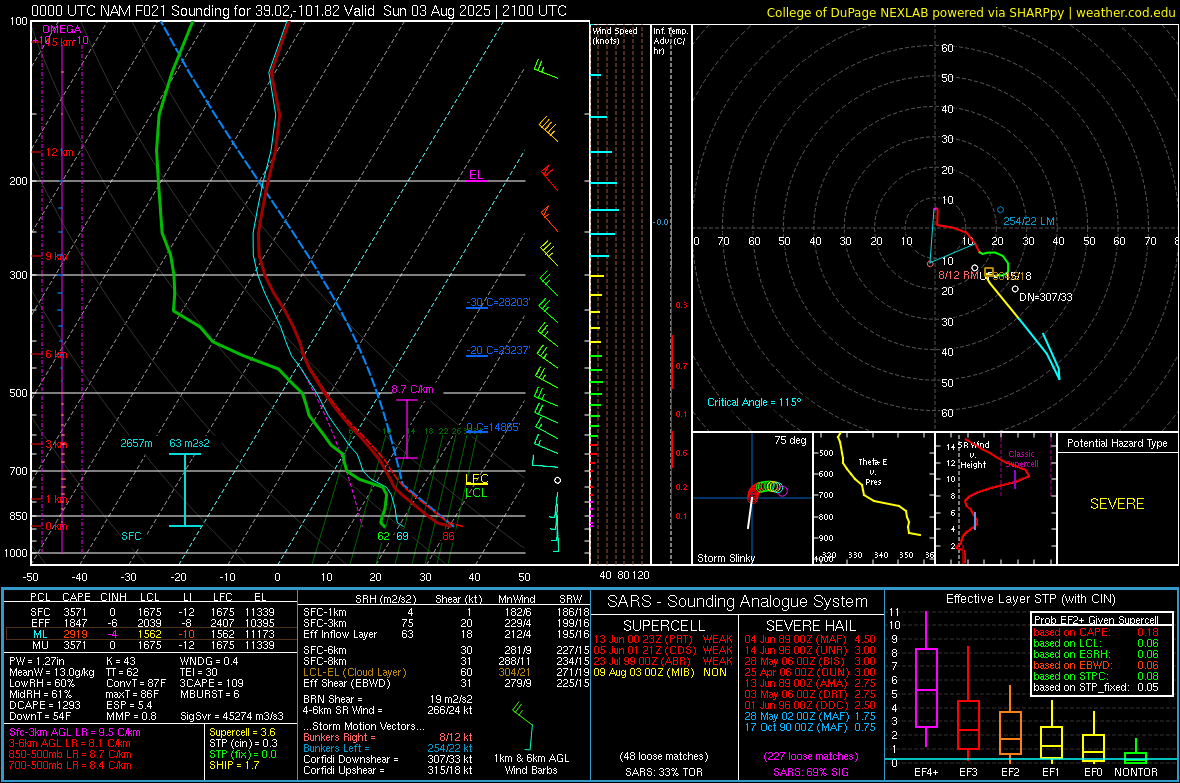Click the green LCL level label
This screenshot has height=783, width=1180.
click(476, 493)
